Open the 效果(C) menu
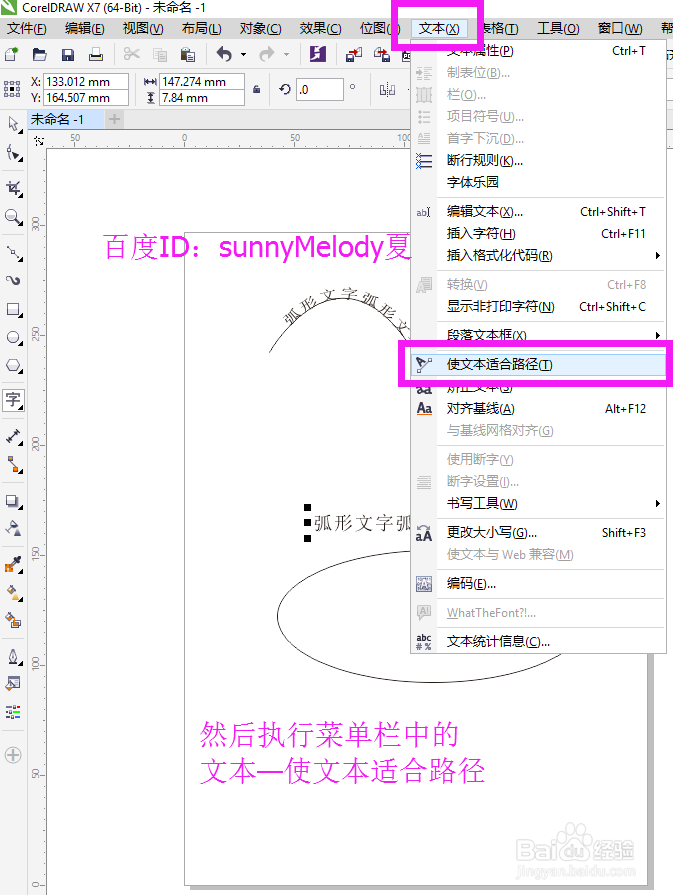This screenshot has height=895, width=673. coord(320,29)
